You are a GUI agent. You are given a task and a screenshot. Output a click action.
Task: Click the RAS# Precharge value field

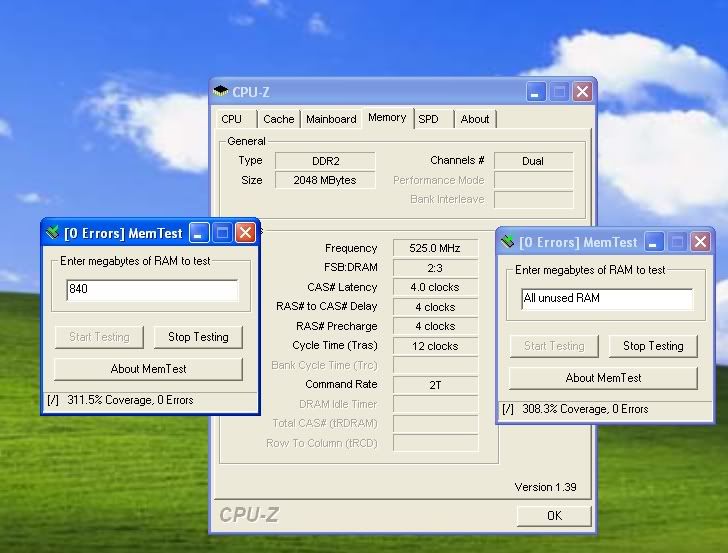436,326
